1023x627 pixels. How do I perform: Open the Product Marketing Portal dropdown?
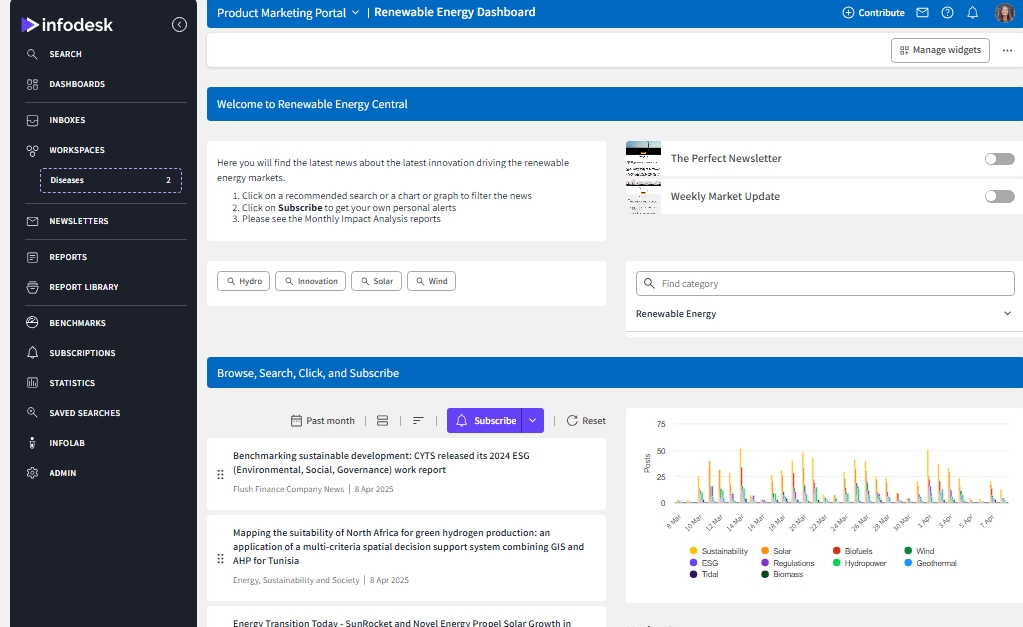tap(288, 13)
